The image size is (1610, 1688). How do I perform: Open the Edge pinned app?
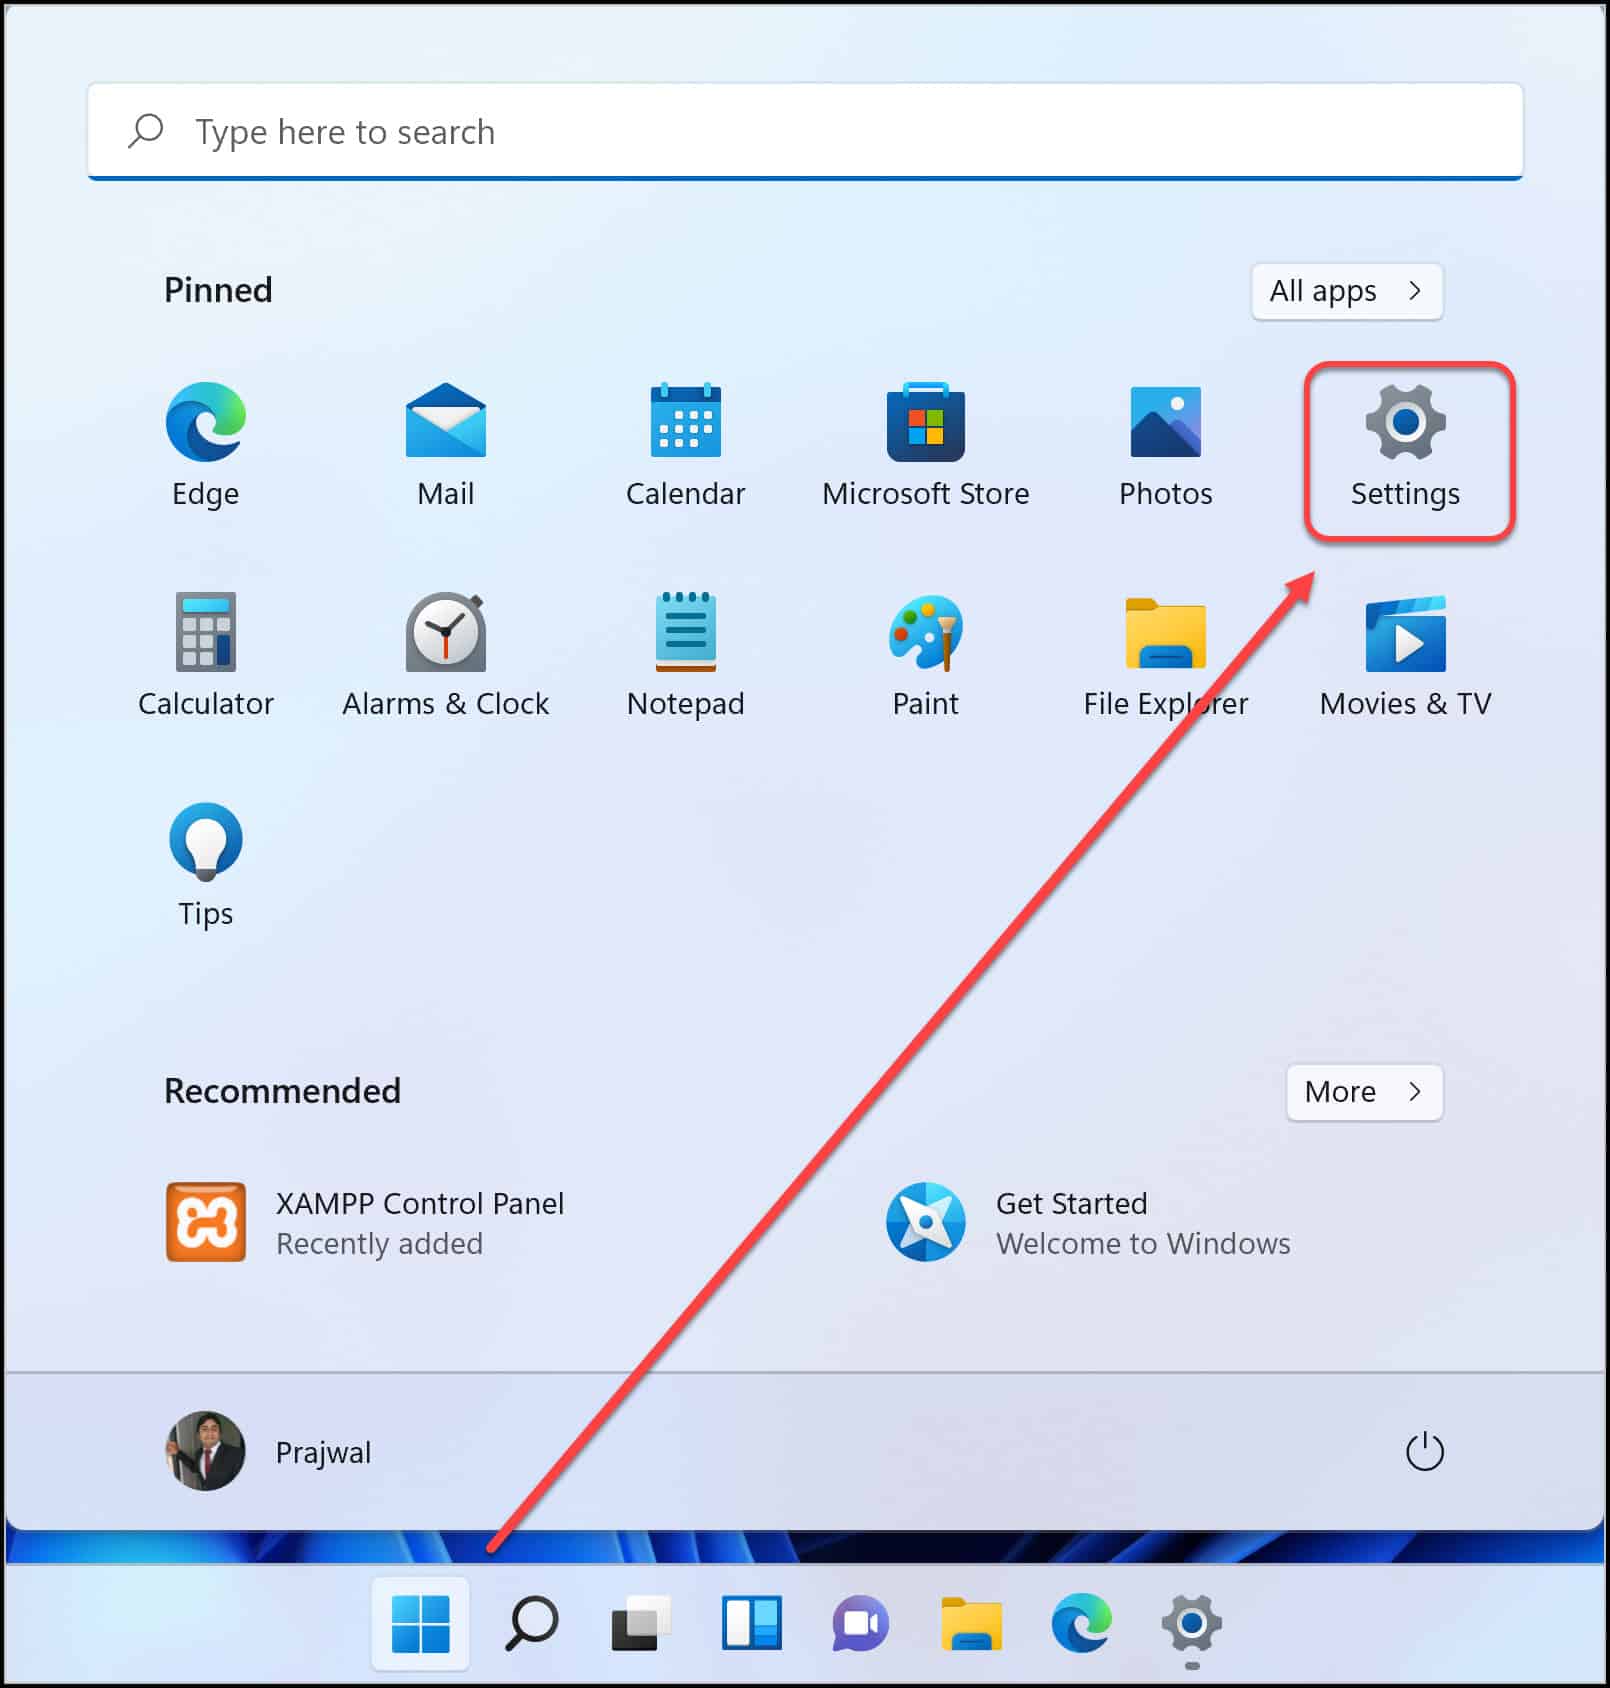[x=206, y=445]
